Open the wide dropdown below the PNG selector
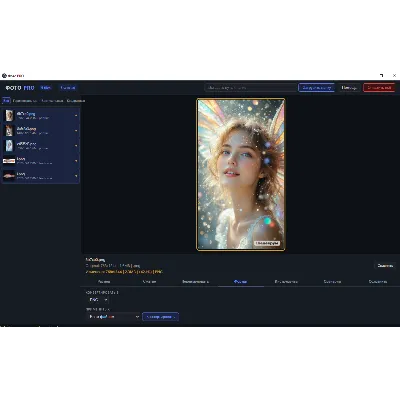The width and height of the screenshot is (400, 400). 113,317
